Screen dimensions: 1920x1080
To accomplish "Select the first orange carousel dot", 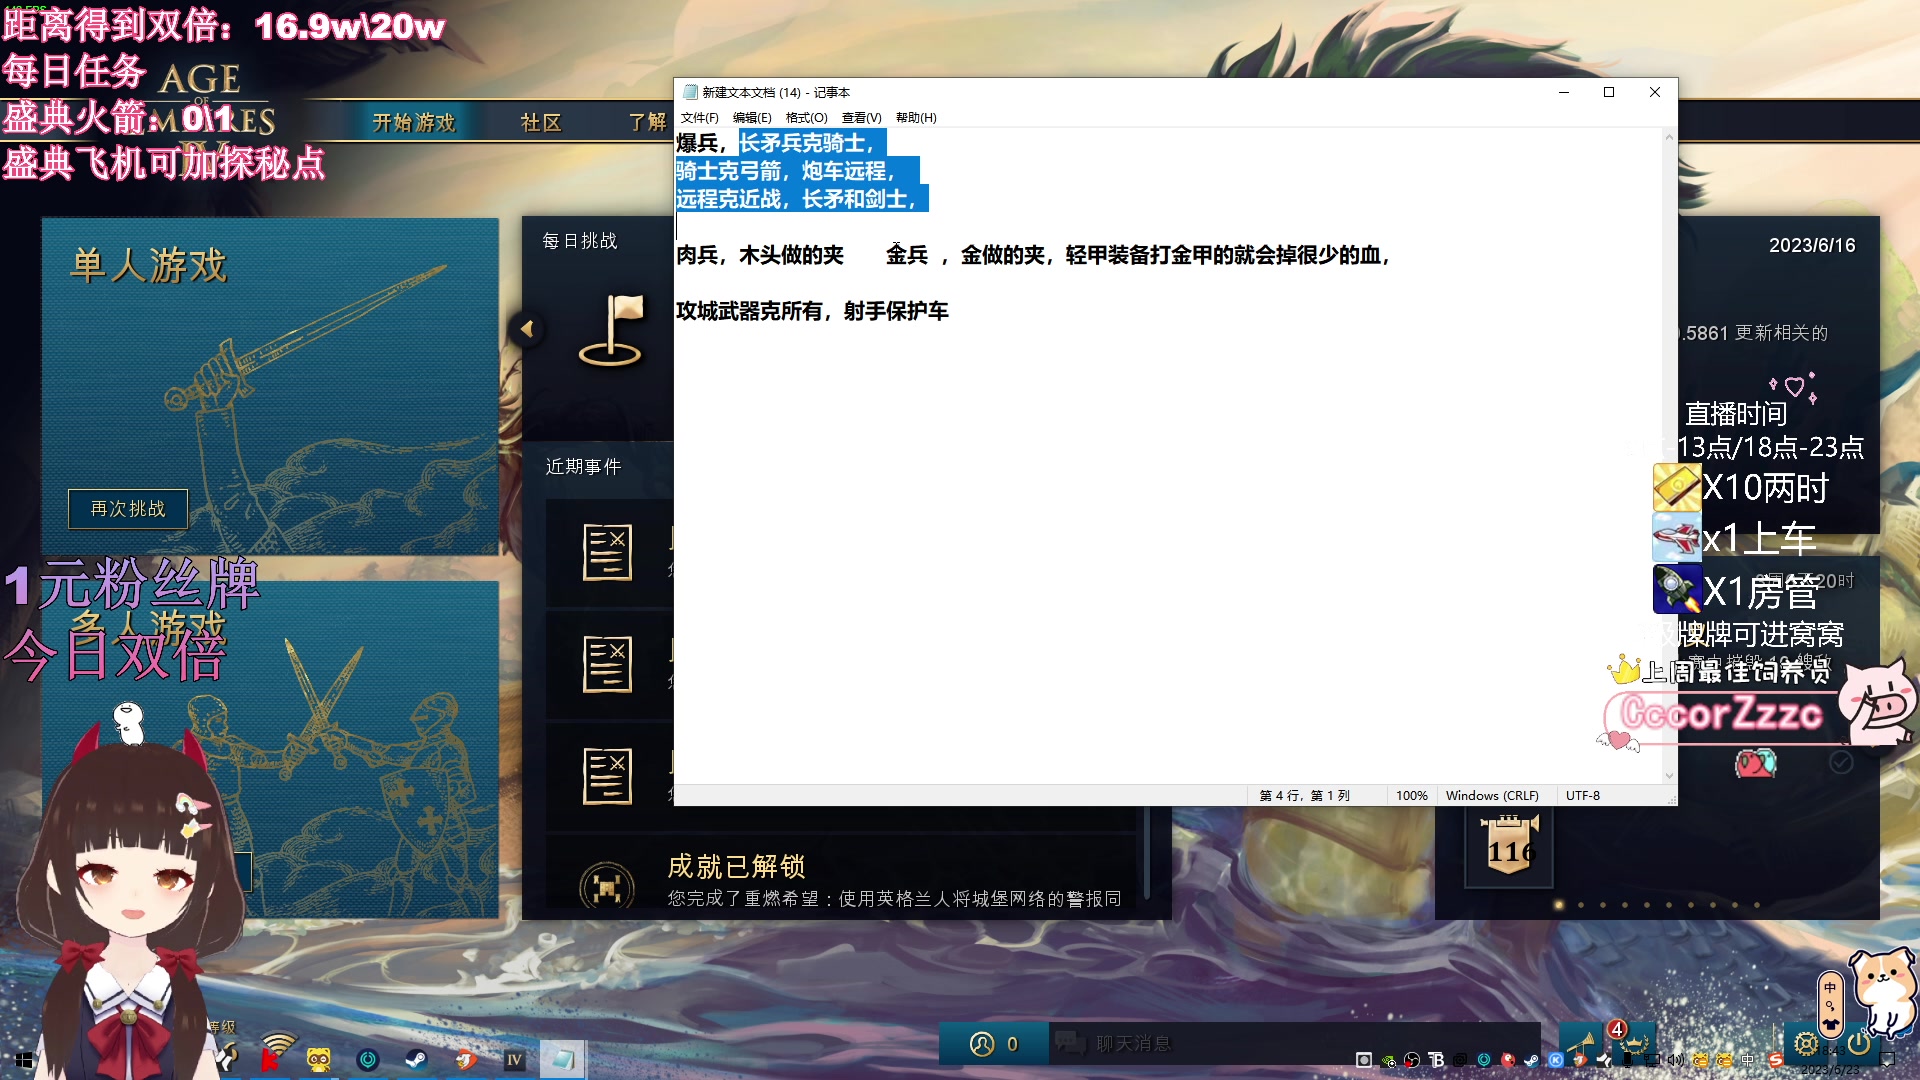I will [1558, 905].
